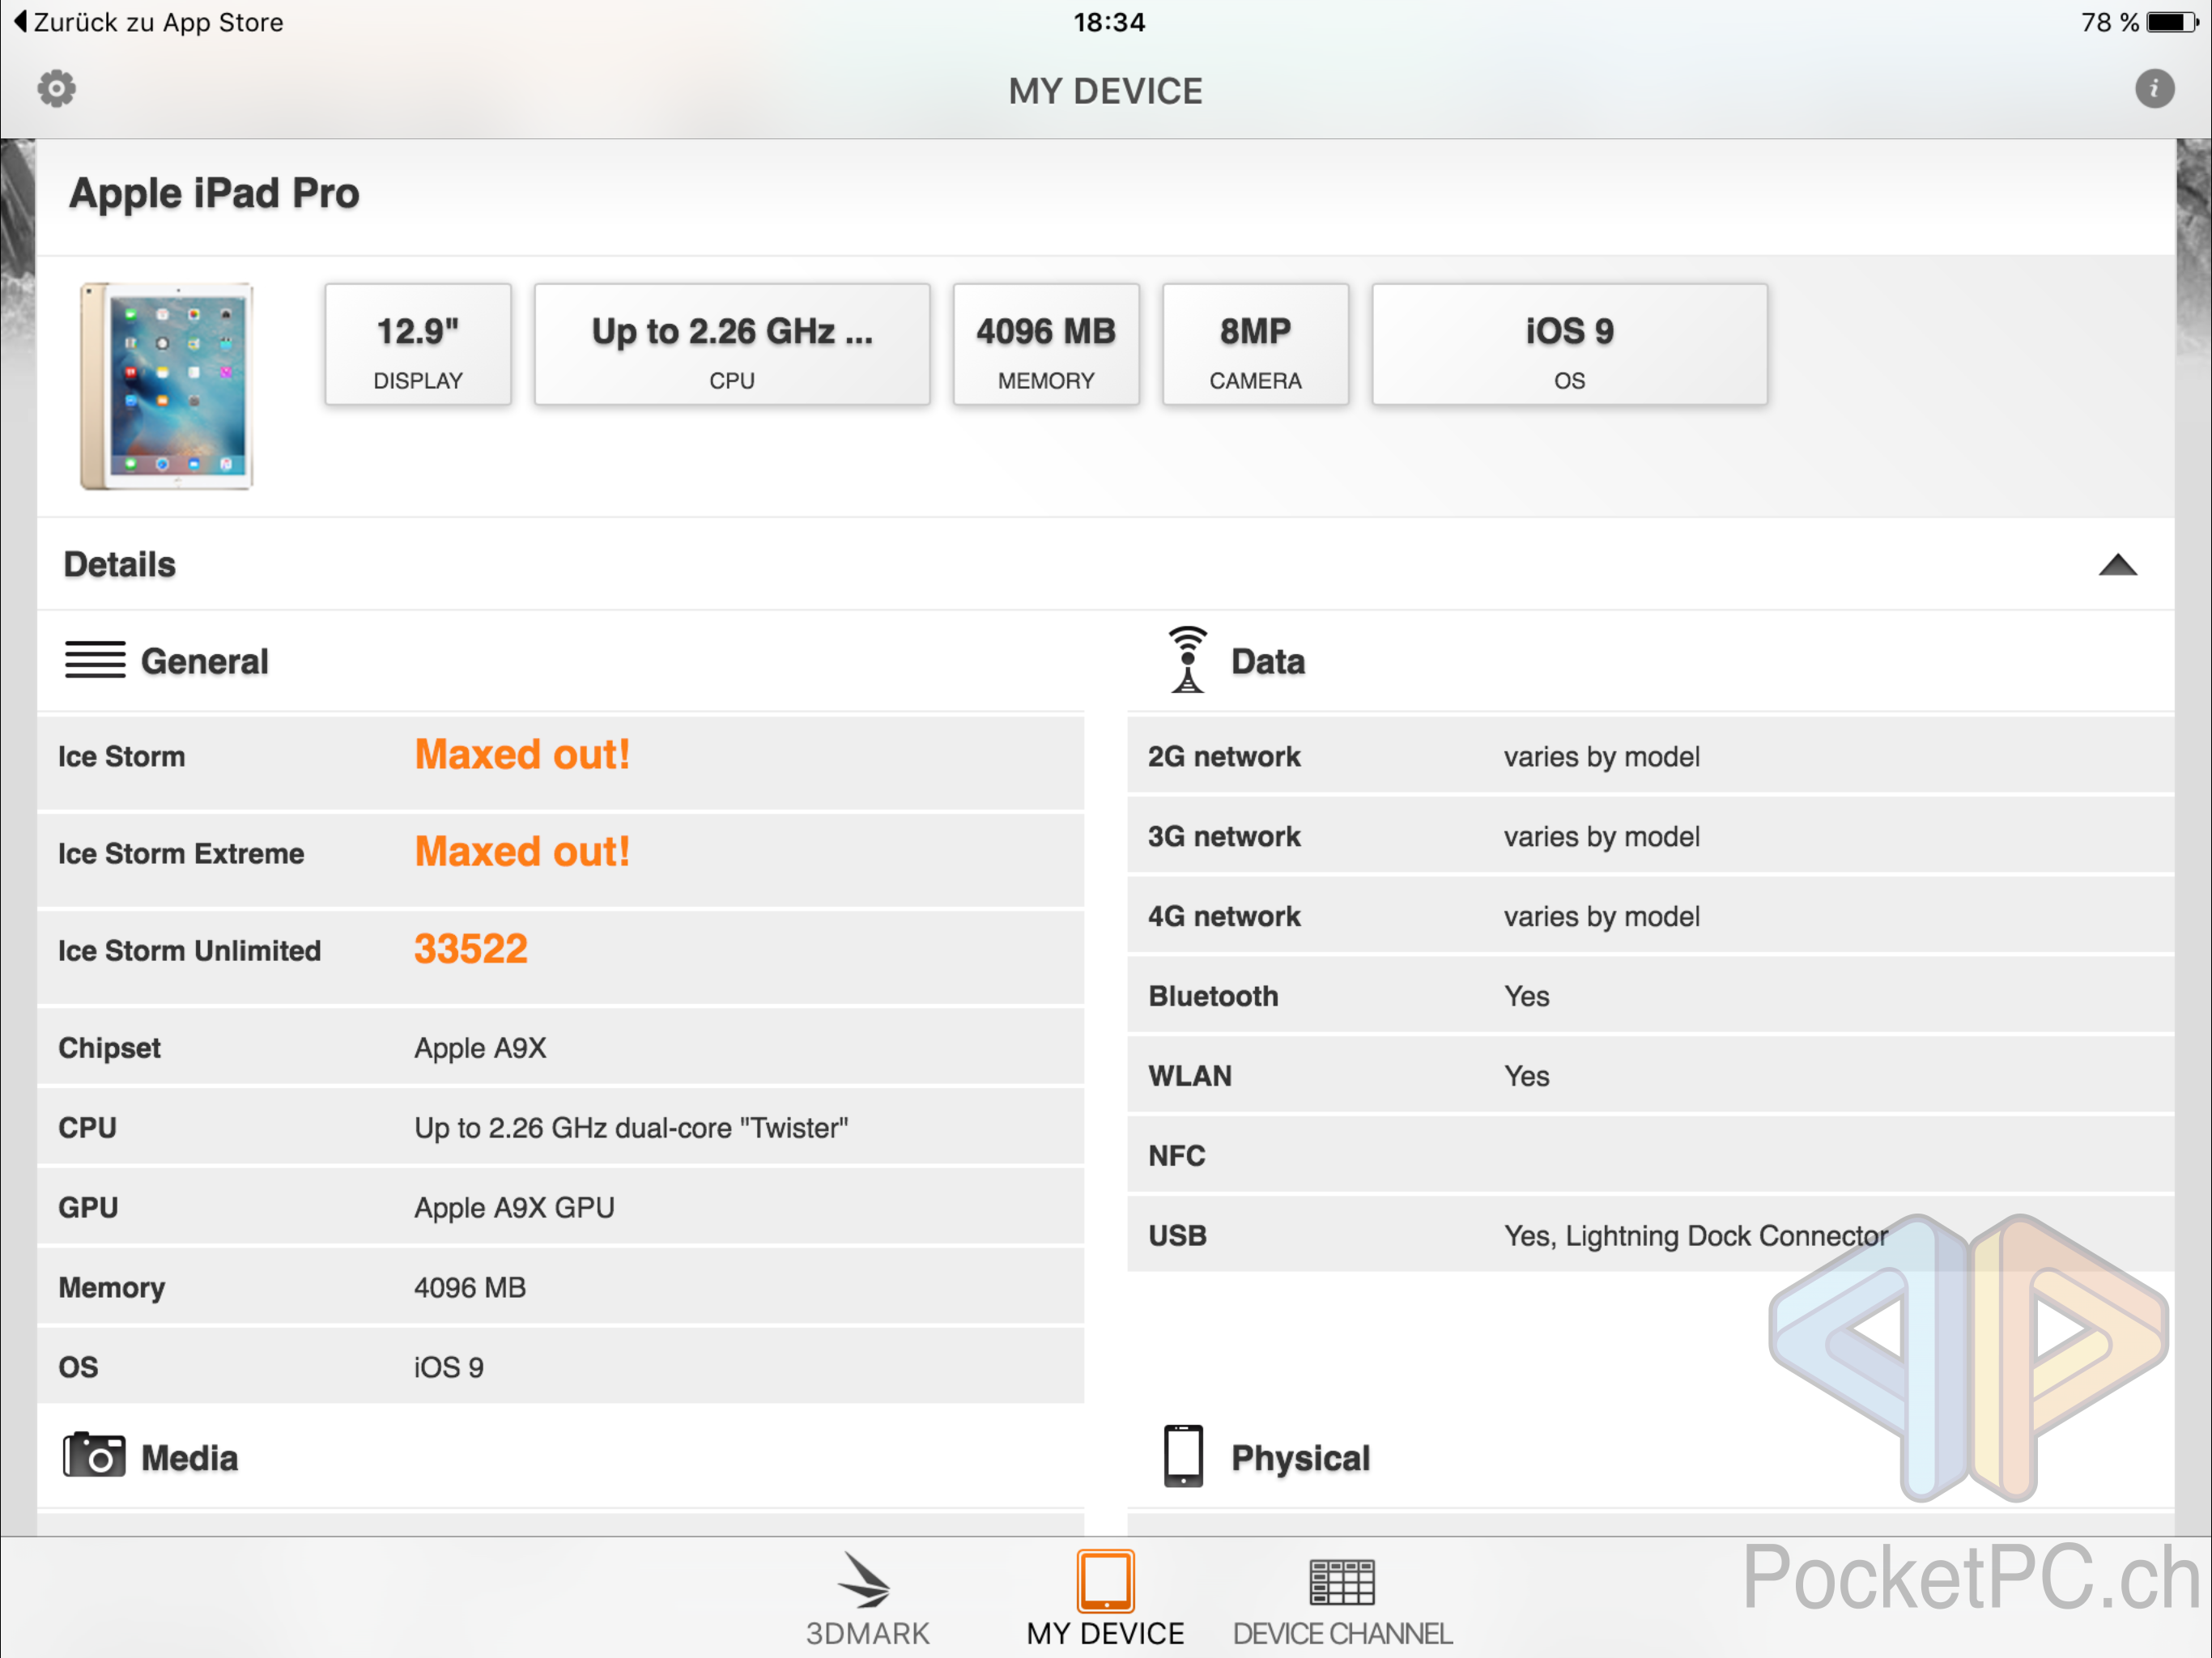Image resolution: width=2212 pixels, height=1658 pixels.
Task: Tap Ice Storm Unlimited score 33522
Action: [x=471, y=949]
